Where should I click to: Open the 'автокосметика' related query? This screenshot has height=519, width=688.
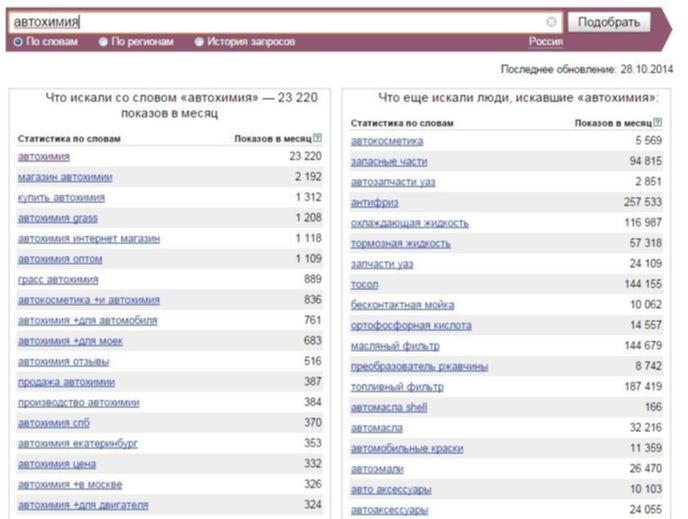pyautogui.click(x=386, y=141)
